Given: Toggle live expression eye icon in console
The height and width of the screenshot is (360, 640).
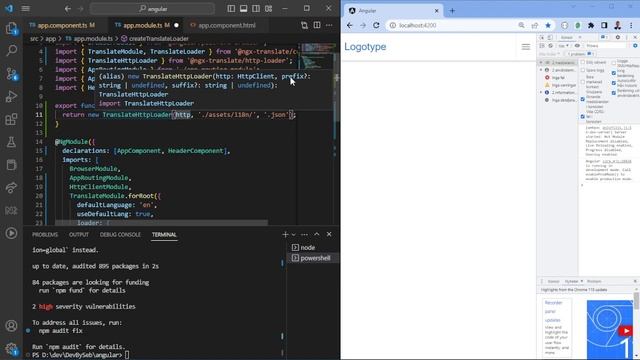Looking at the screenshot, I should (577, 46).
